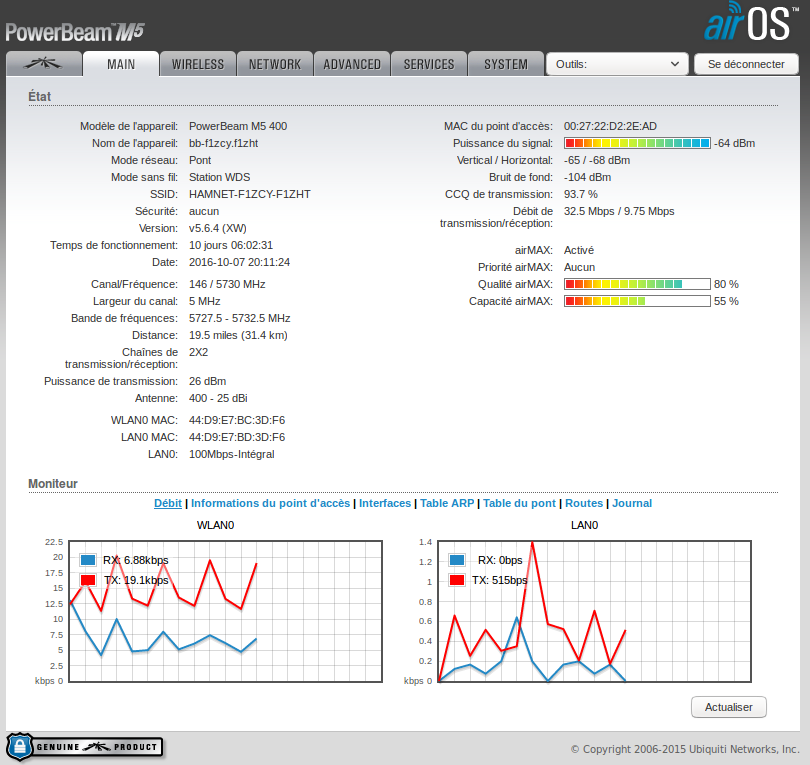The height and width of the screenshot is (765, 810).
Task: Click the Actualiser button
Action: [728, 707]
